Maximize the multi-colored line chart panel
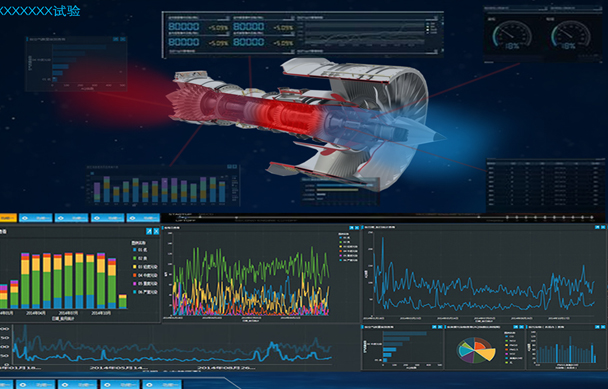The width and height of the screenshot is (608, 389). [x=351, y=228]
